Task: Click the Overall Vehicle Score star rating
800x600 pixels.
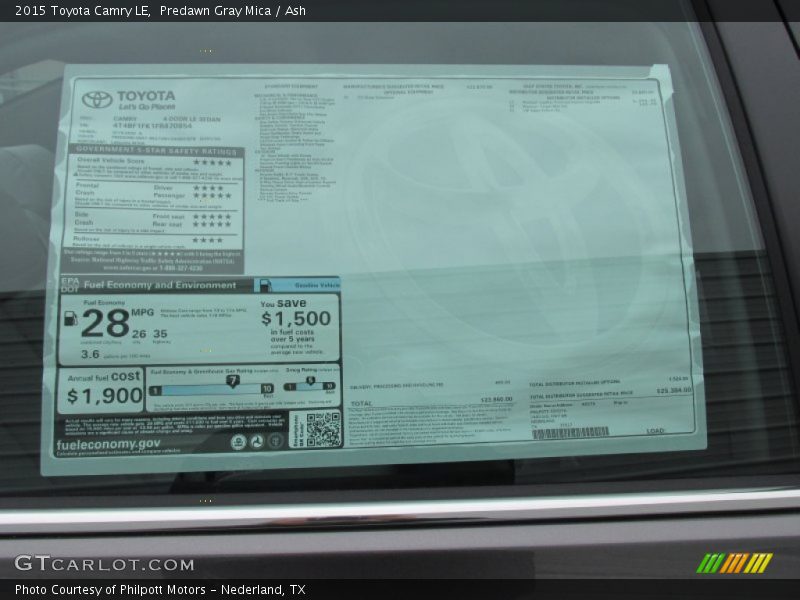Action: tap(212, 162)
